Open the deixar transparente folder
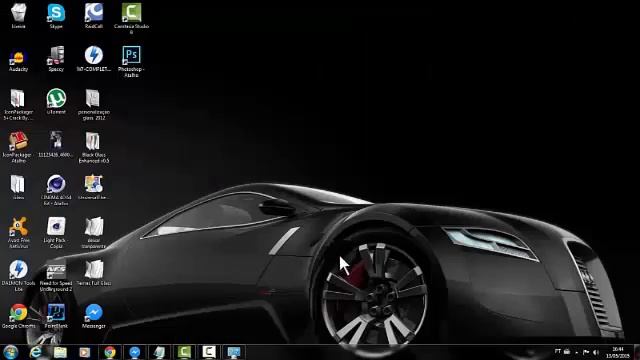Screen dimensions: 640x360 tap(93, 233)
